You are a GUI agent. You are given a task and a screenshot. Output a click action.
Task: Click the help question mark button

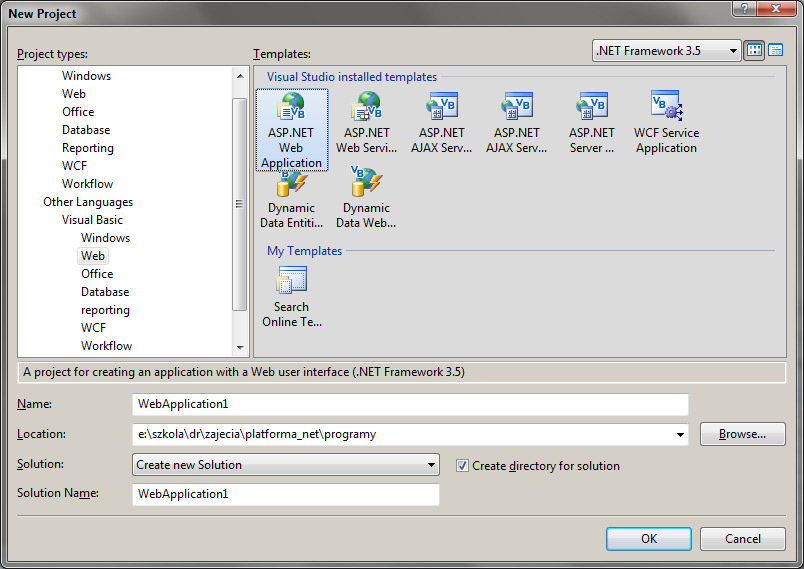[x=745, y=9]
